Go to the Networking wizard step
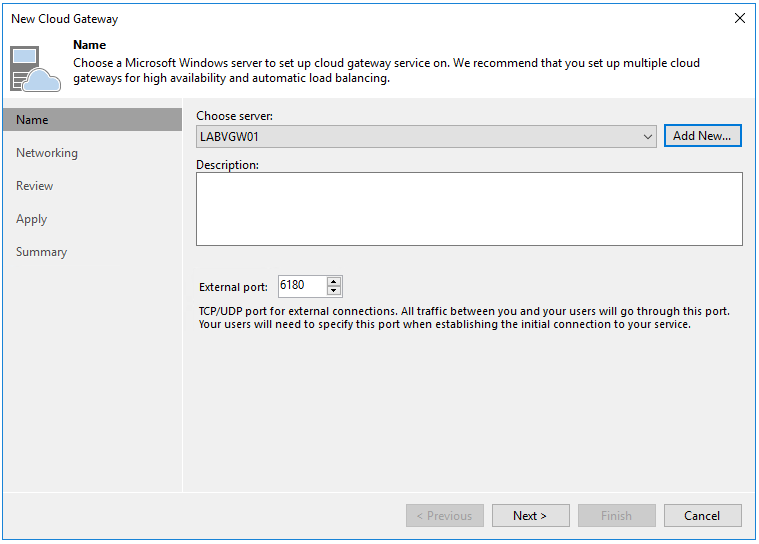759x544 pixels. point(47,153)
